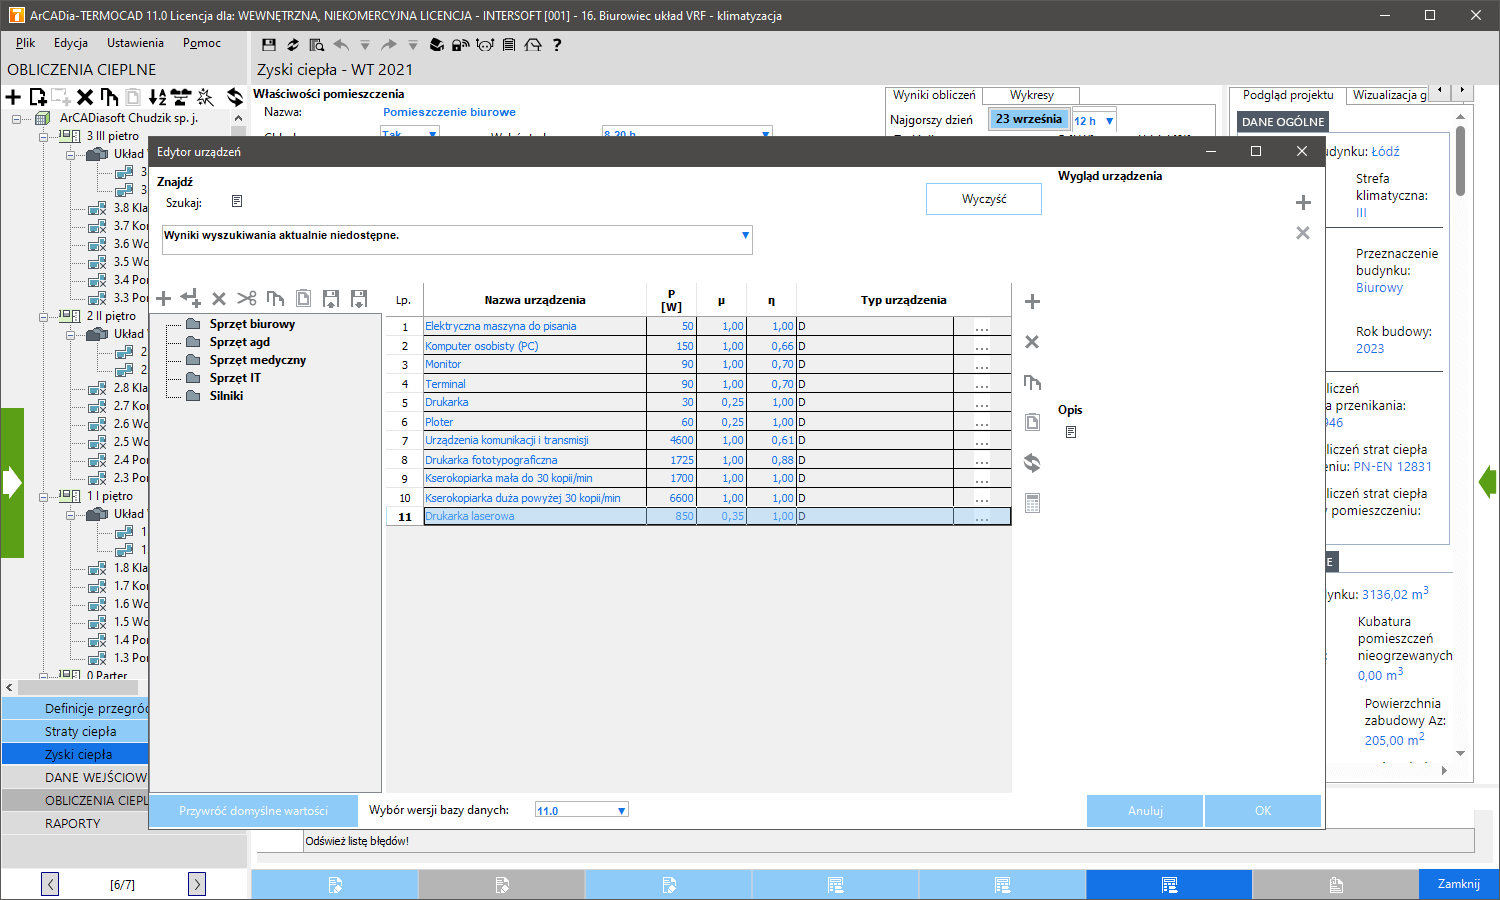Click the OK button in device editor
The height and width of the screenshot is (900, 1500).
(1263, 811)
